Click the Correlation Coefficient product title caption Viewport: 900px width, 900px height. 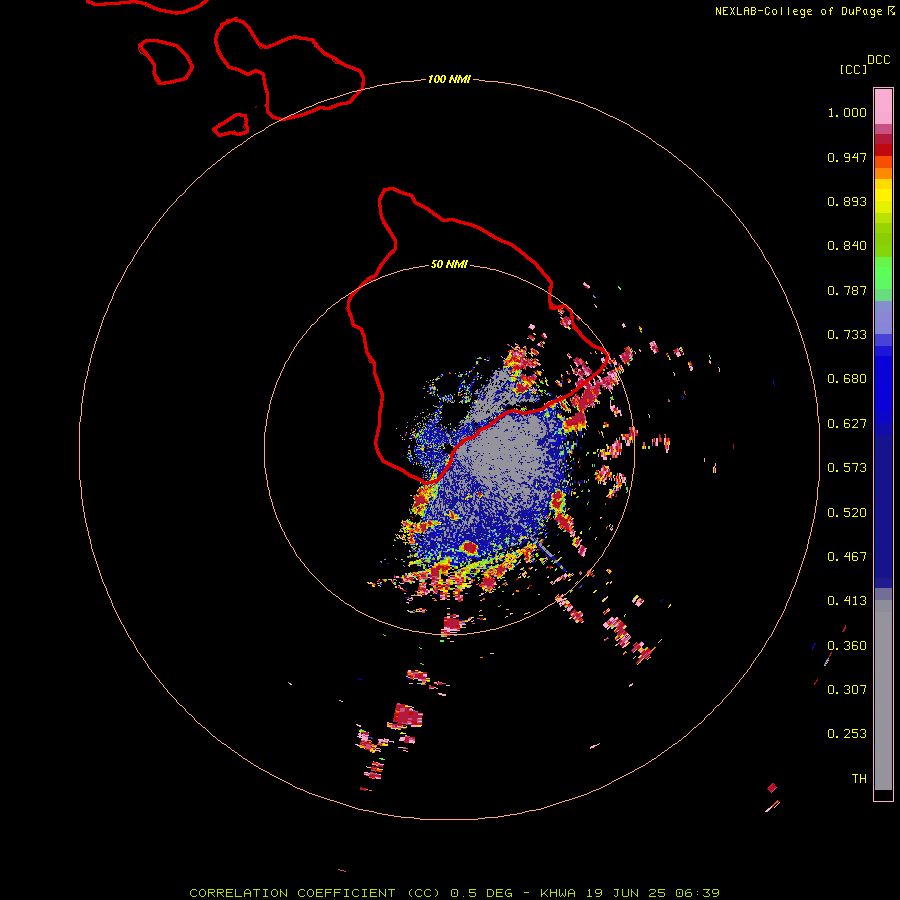tap(454, 893)
